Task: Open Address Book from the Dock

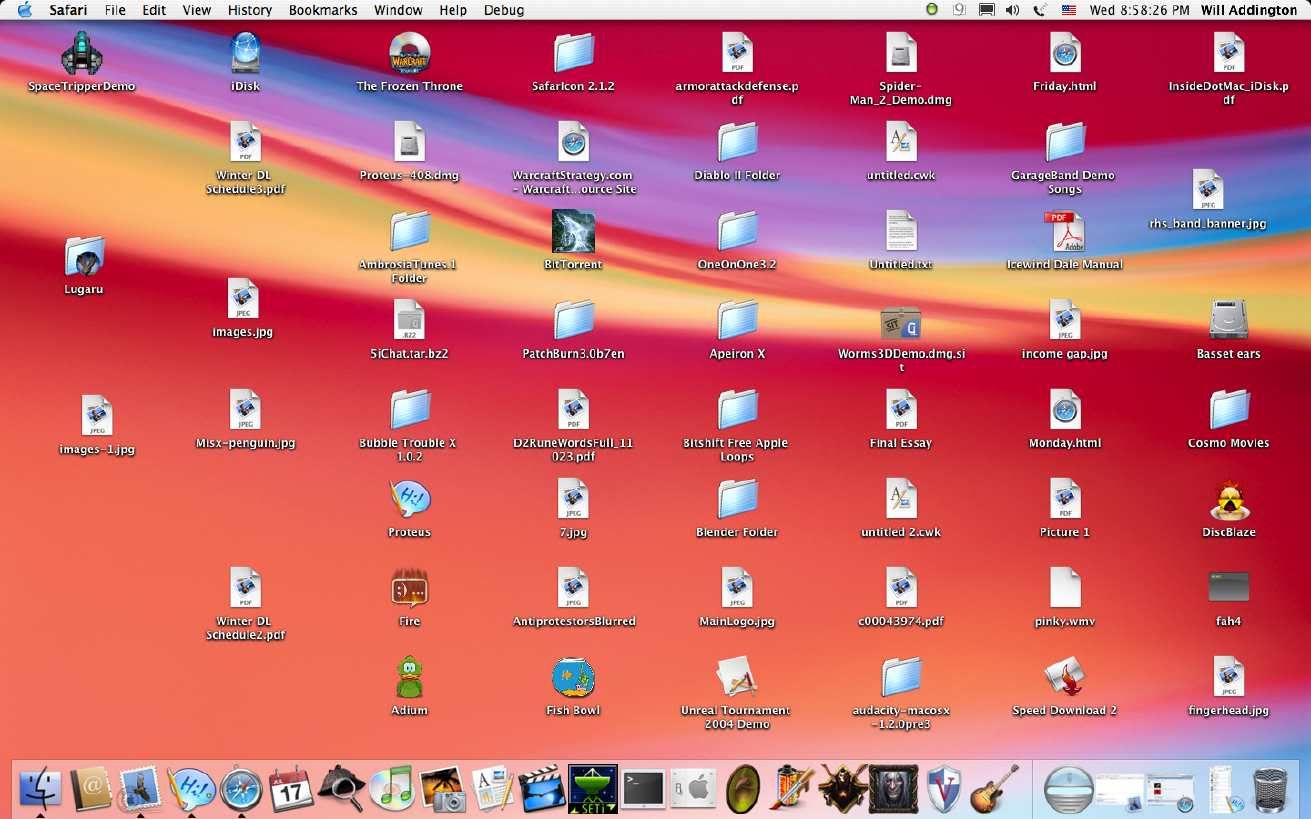Action: [91, 788]
